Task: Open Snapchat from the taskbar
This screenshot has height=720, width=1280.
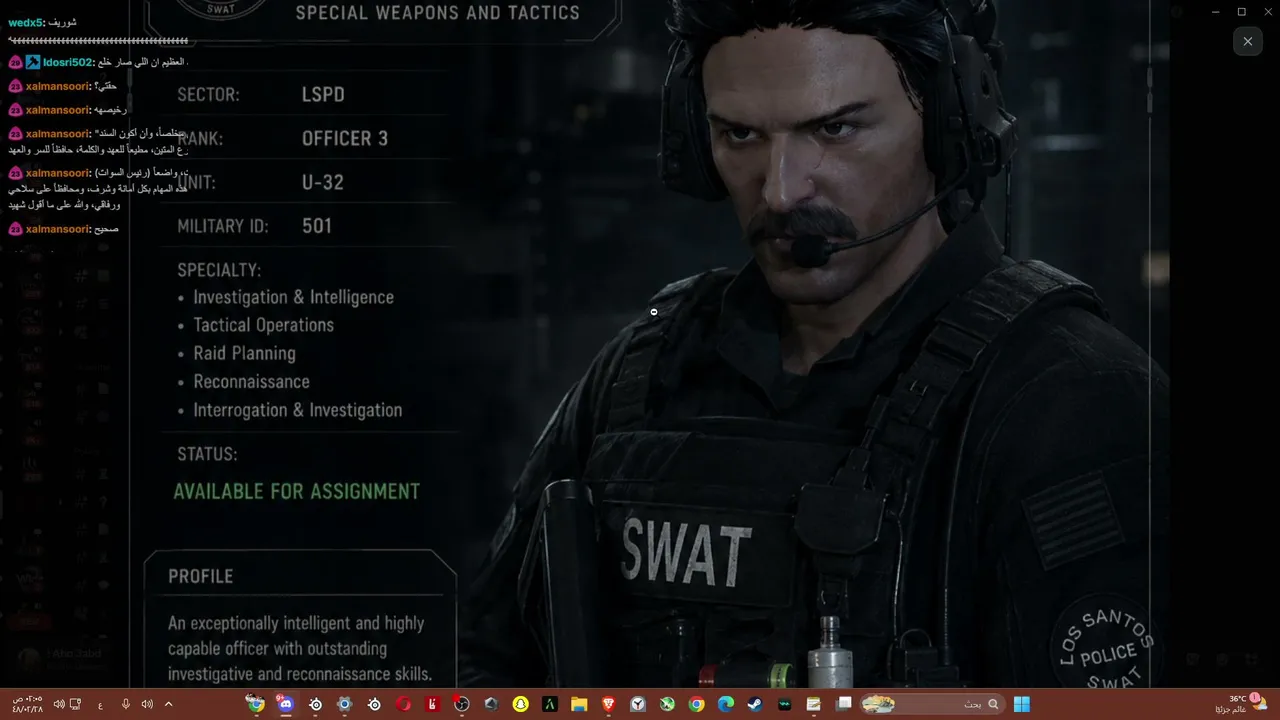Action: click(520, 704)
